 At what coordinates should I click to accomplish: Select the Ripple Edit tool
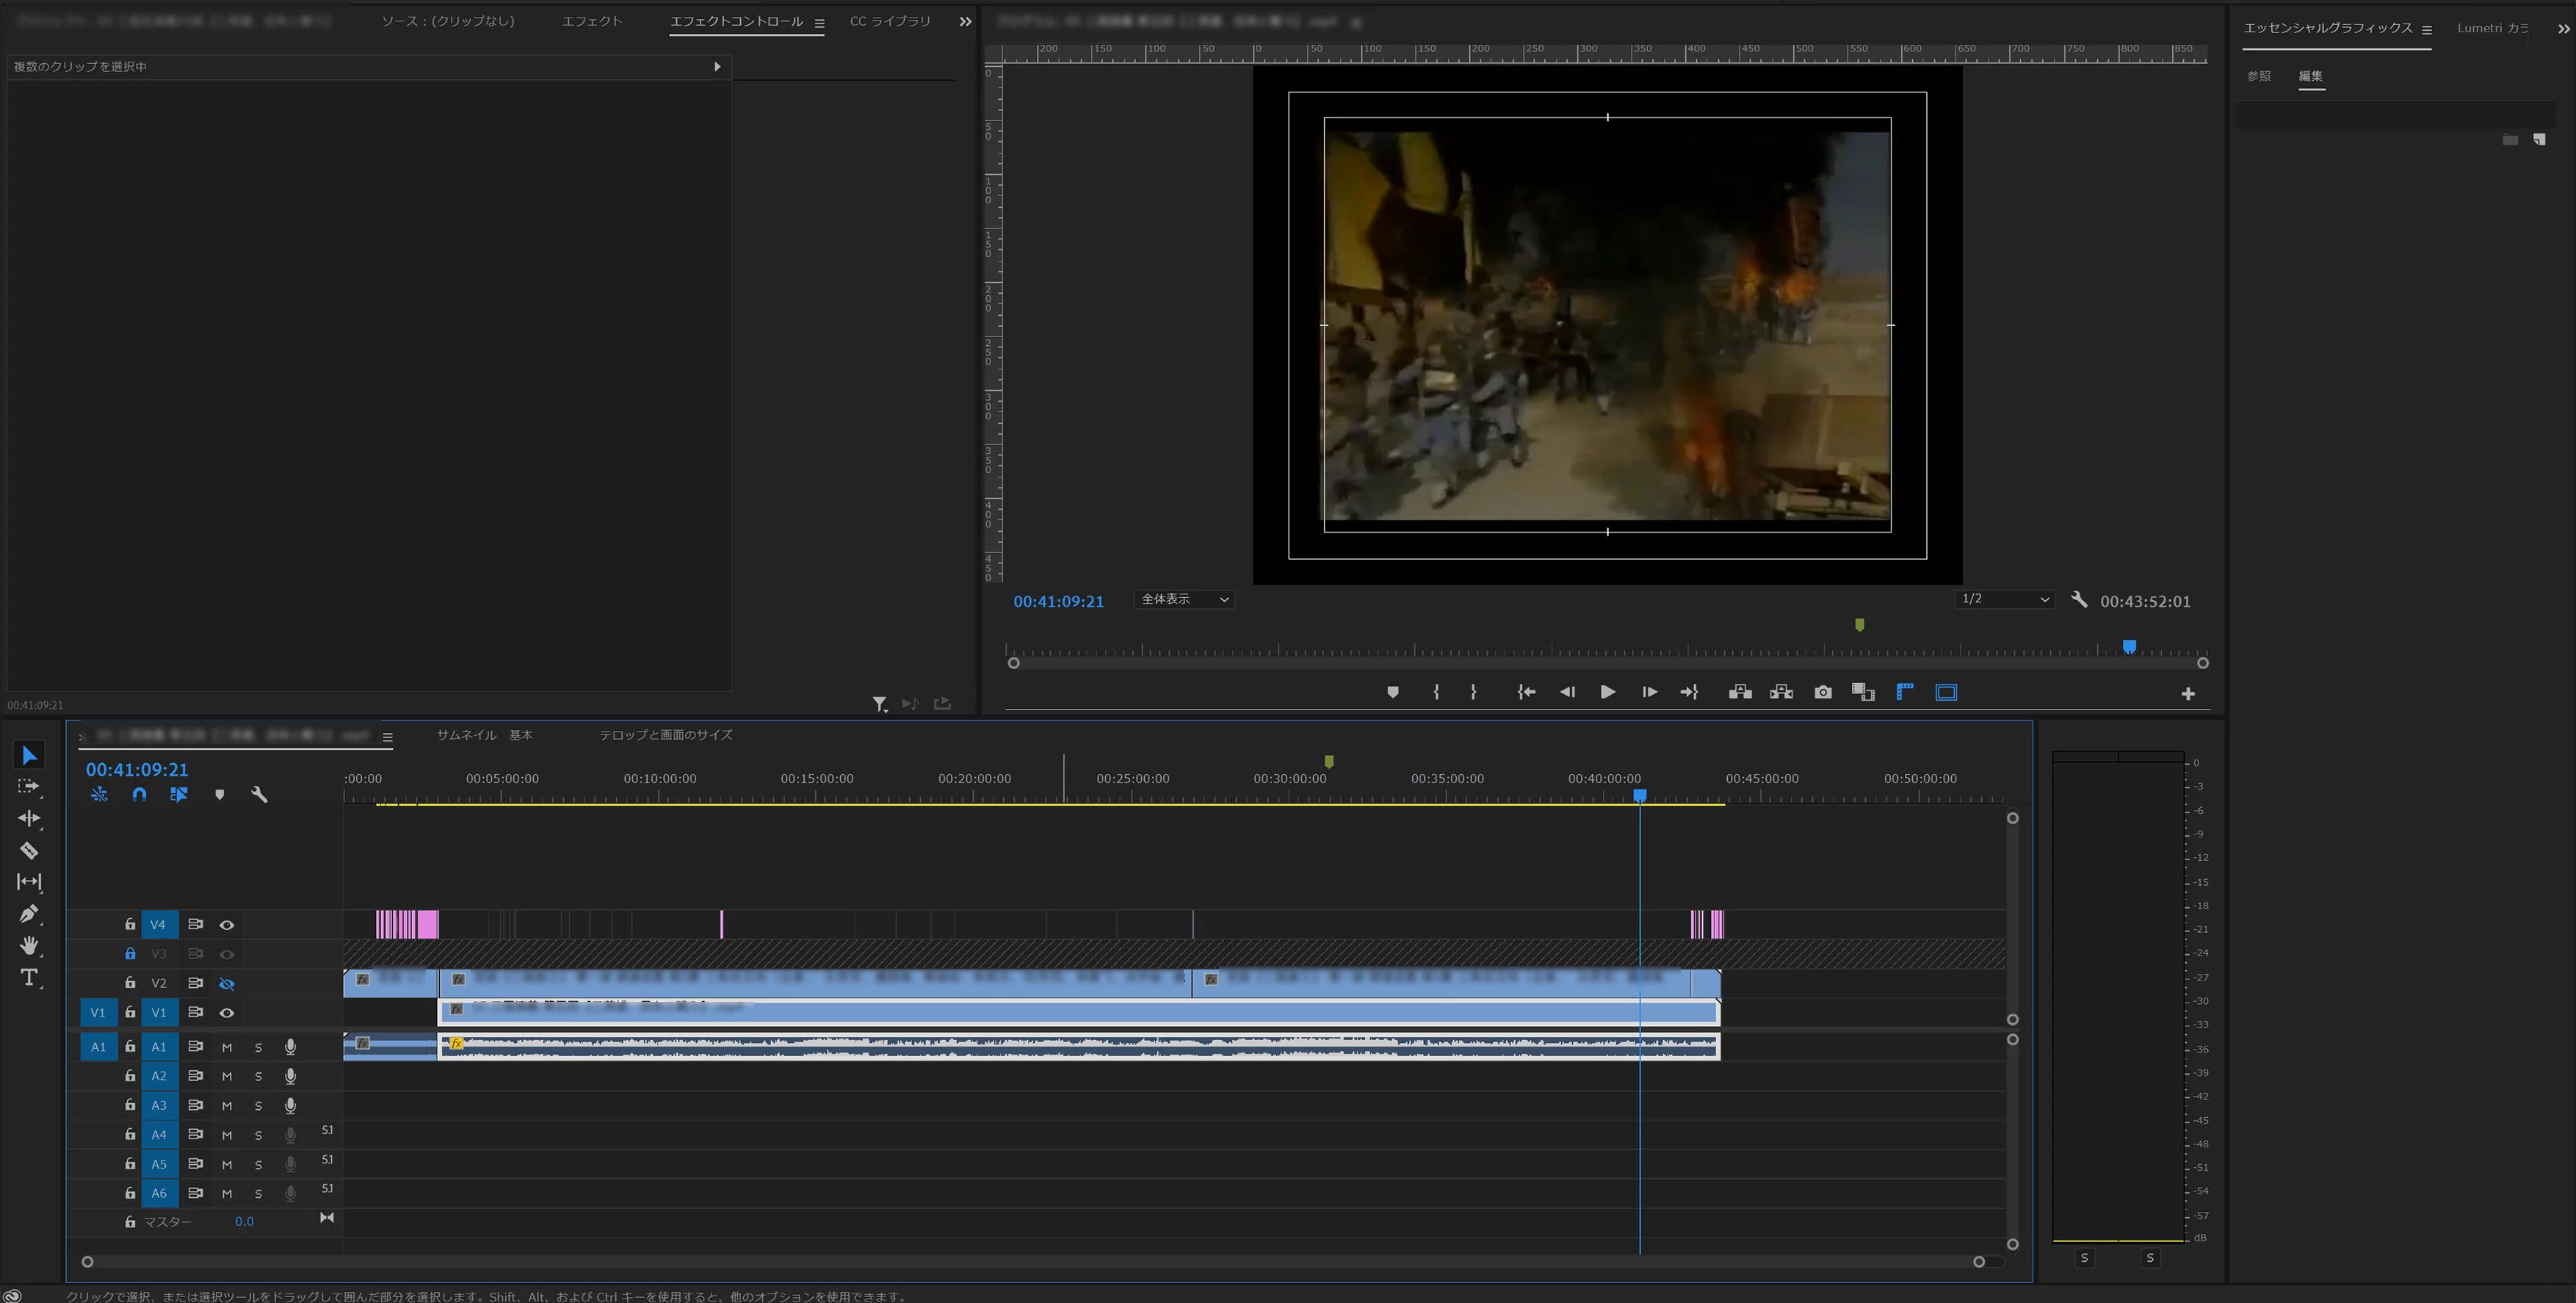click(x=29, y=818)
